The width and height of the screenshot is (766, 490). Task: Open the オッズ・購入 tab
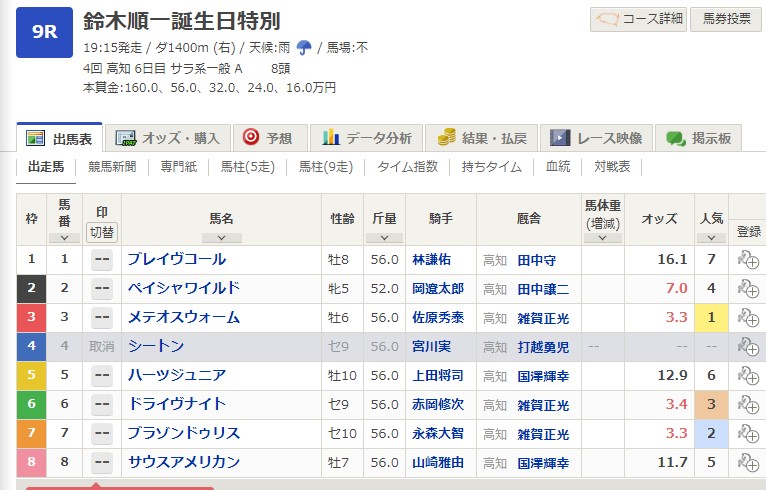pos(168,138)
